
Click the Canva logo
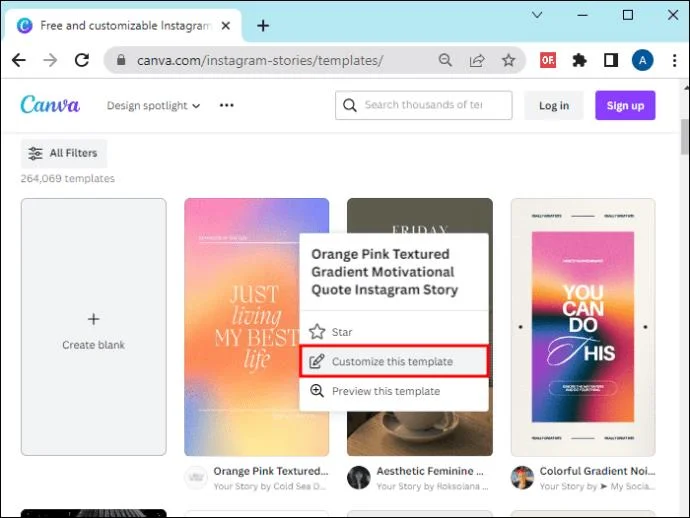50,105
